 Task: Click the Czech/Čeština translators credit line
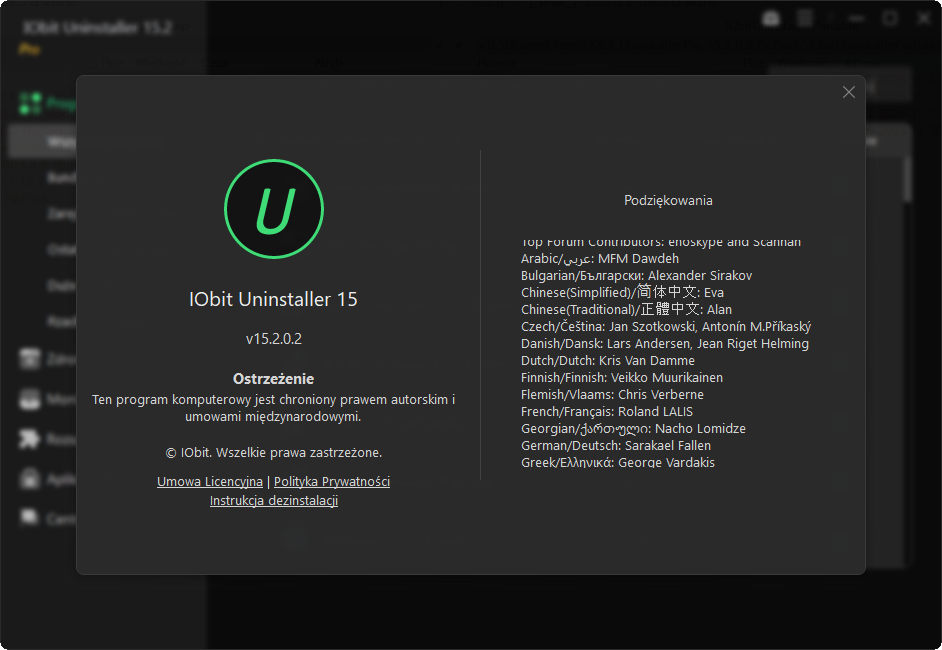666,327
